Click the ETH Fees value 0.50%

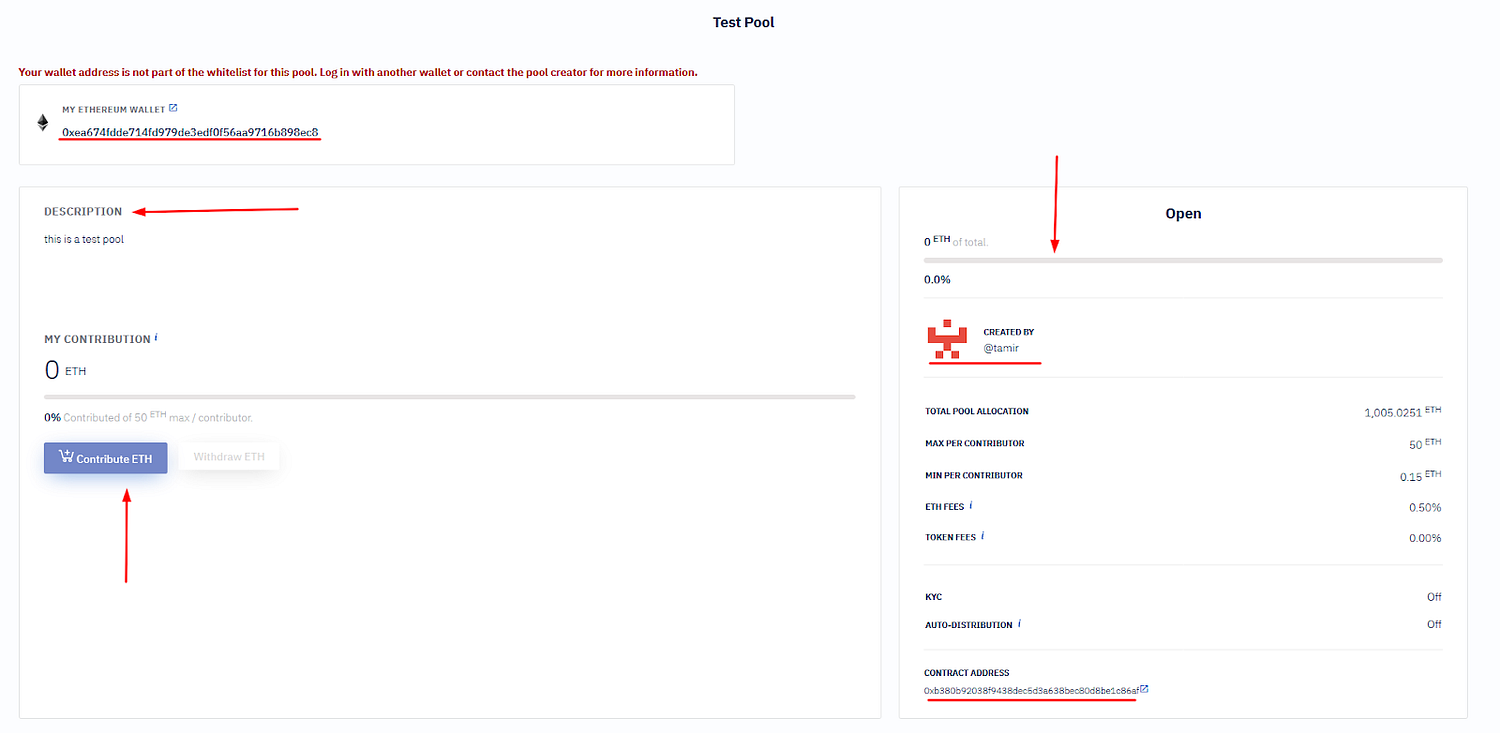[1425, 508]
